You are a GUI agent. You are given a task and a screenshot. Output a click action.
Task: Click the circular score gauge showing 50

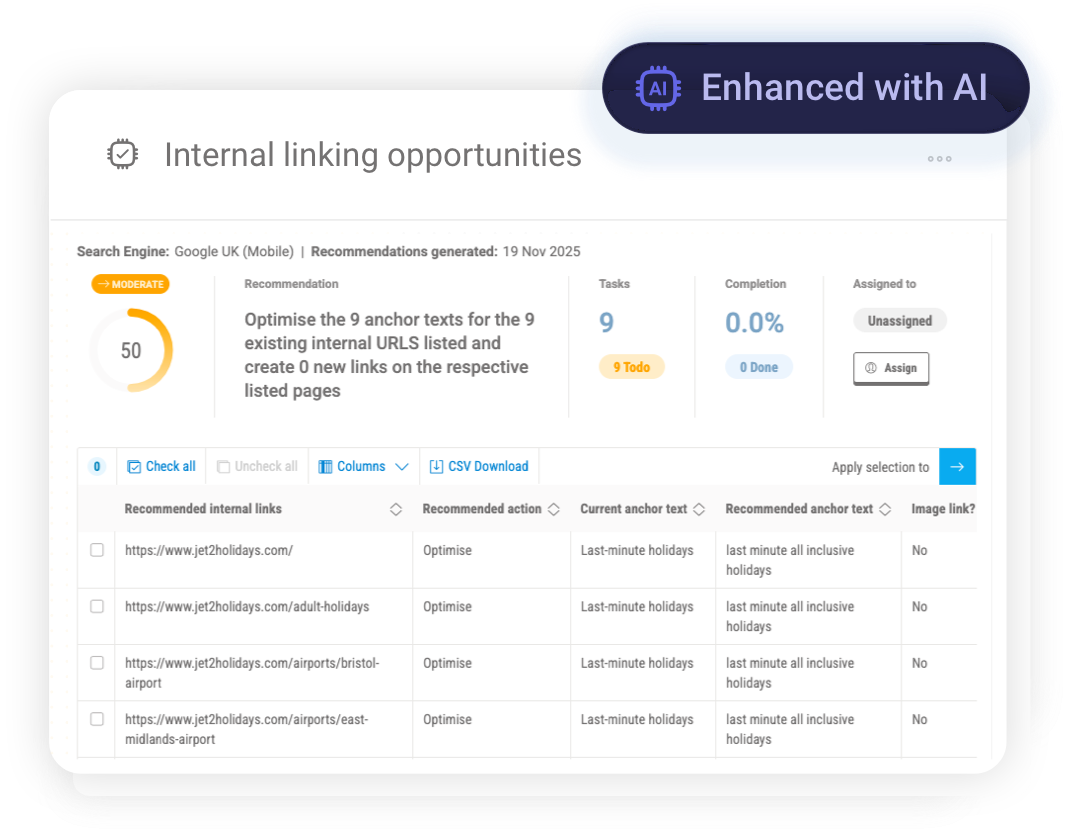tap(131, 350)
